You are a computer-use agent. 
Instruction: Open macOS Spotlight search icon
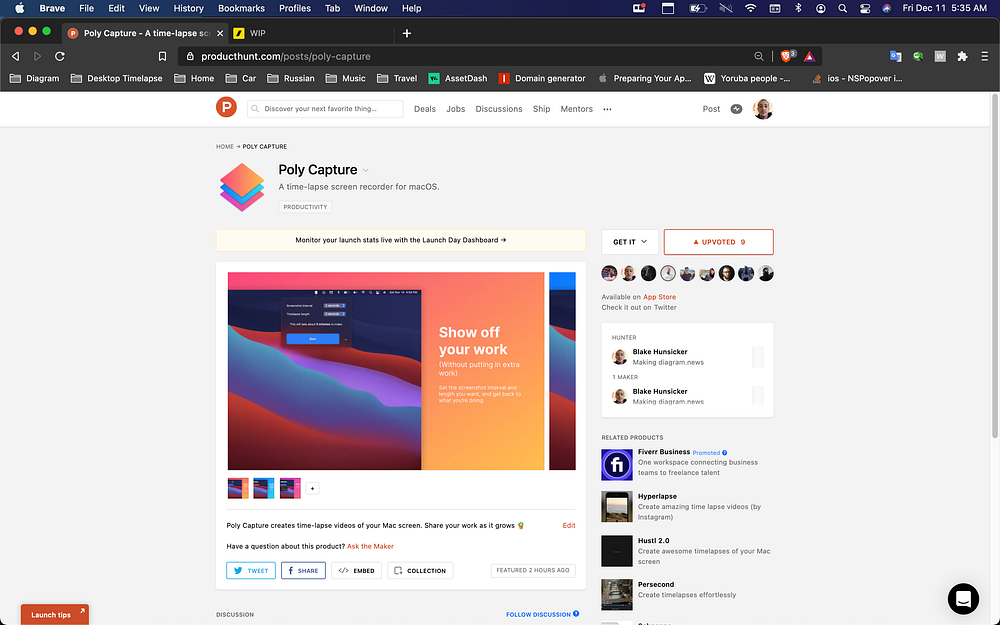point(842,8)
